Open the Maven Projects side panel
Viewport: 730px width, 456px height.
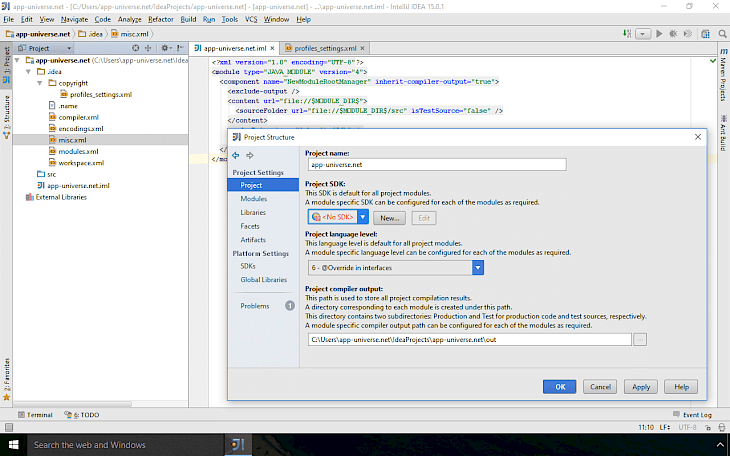(723, 74)
